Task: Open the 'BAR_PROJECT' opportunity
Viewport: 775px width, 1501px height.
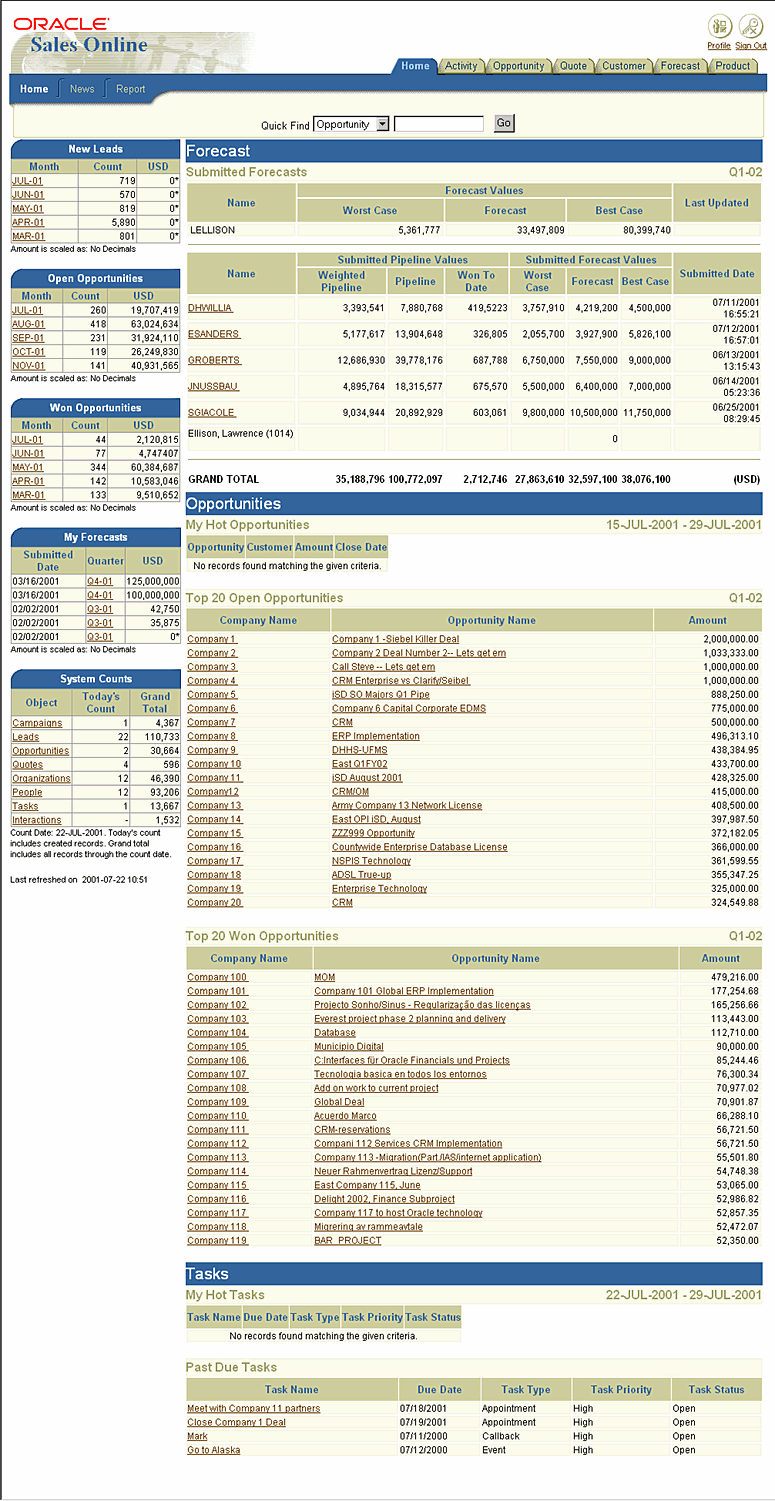Action: (x=348, y=1242)
